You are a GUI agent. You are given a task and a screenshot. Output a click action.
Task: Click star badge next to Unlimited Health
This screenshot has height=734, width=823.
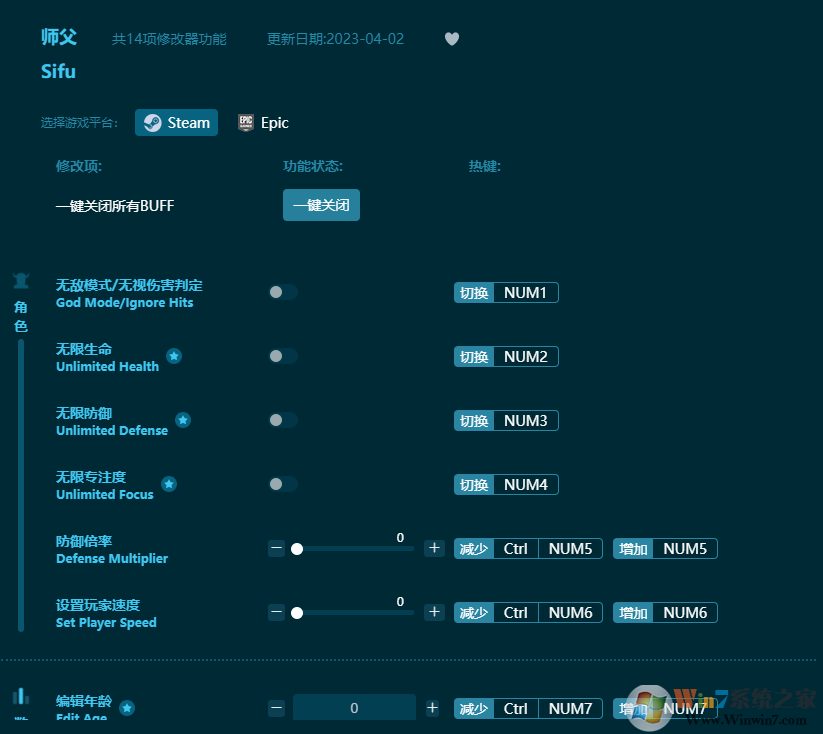(x=174, y=356)
